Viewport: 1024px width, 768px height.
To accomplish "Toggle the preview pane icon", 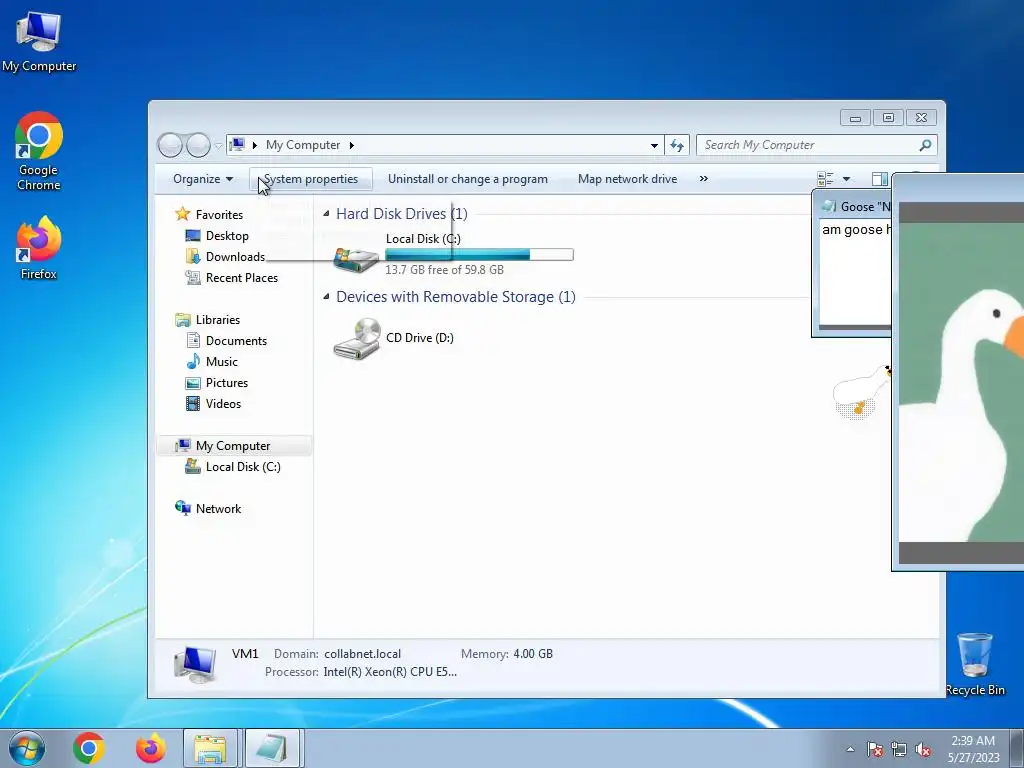I will tap(880, 179).
